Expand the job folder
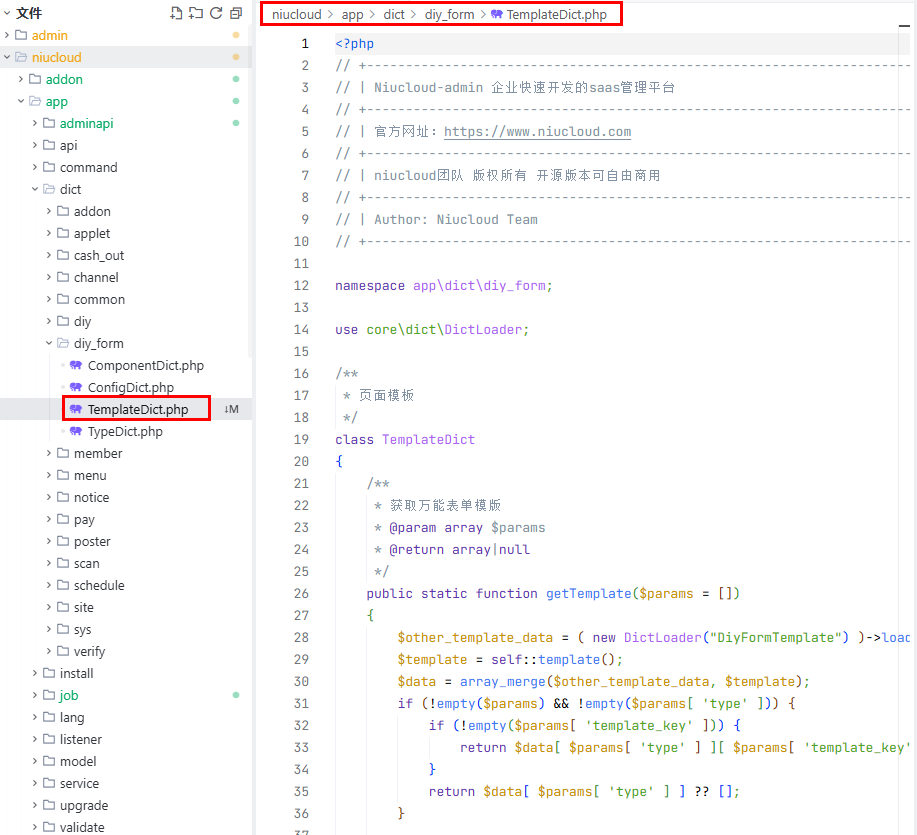 click(68, 695)
